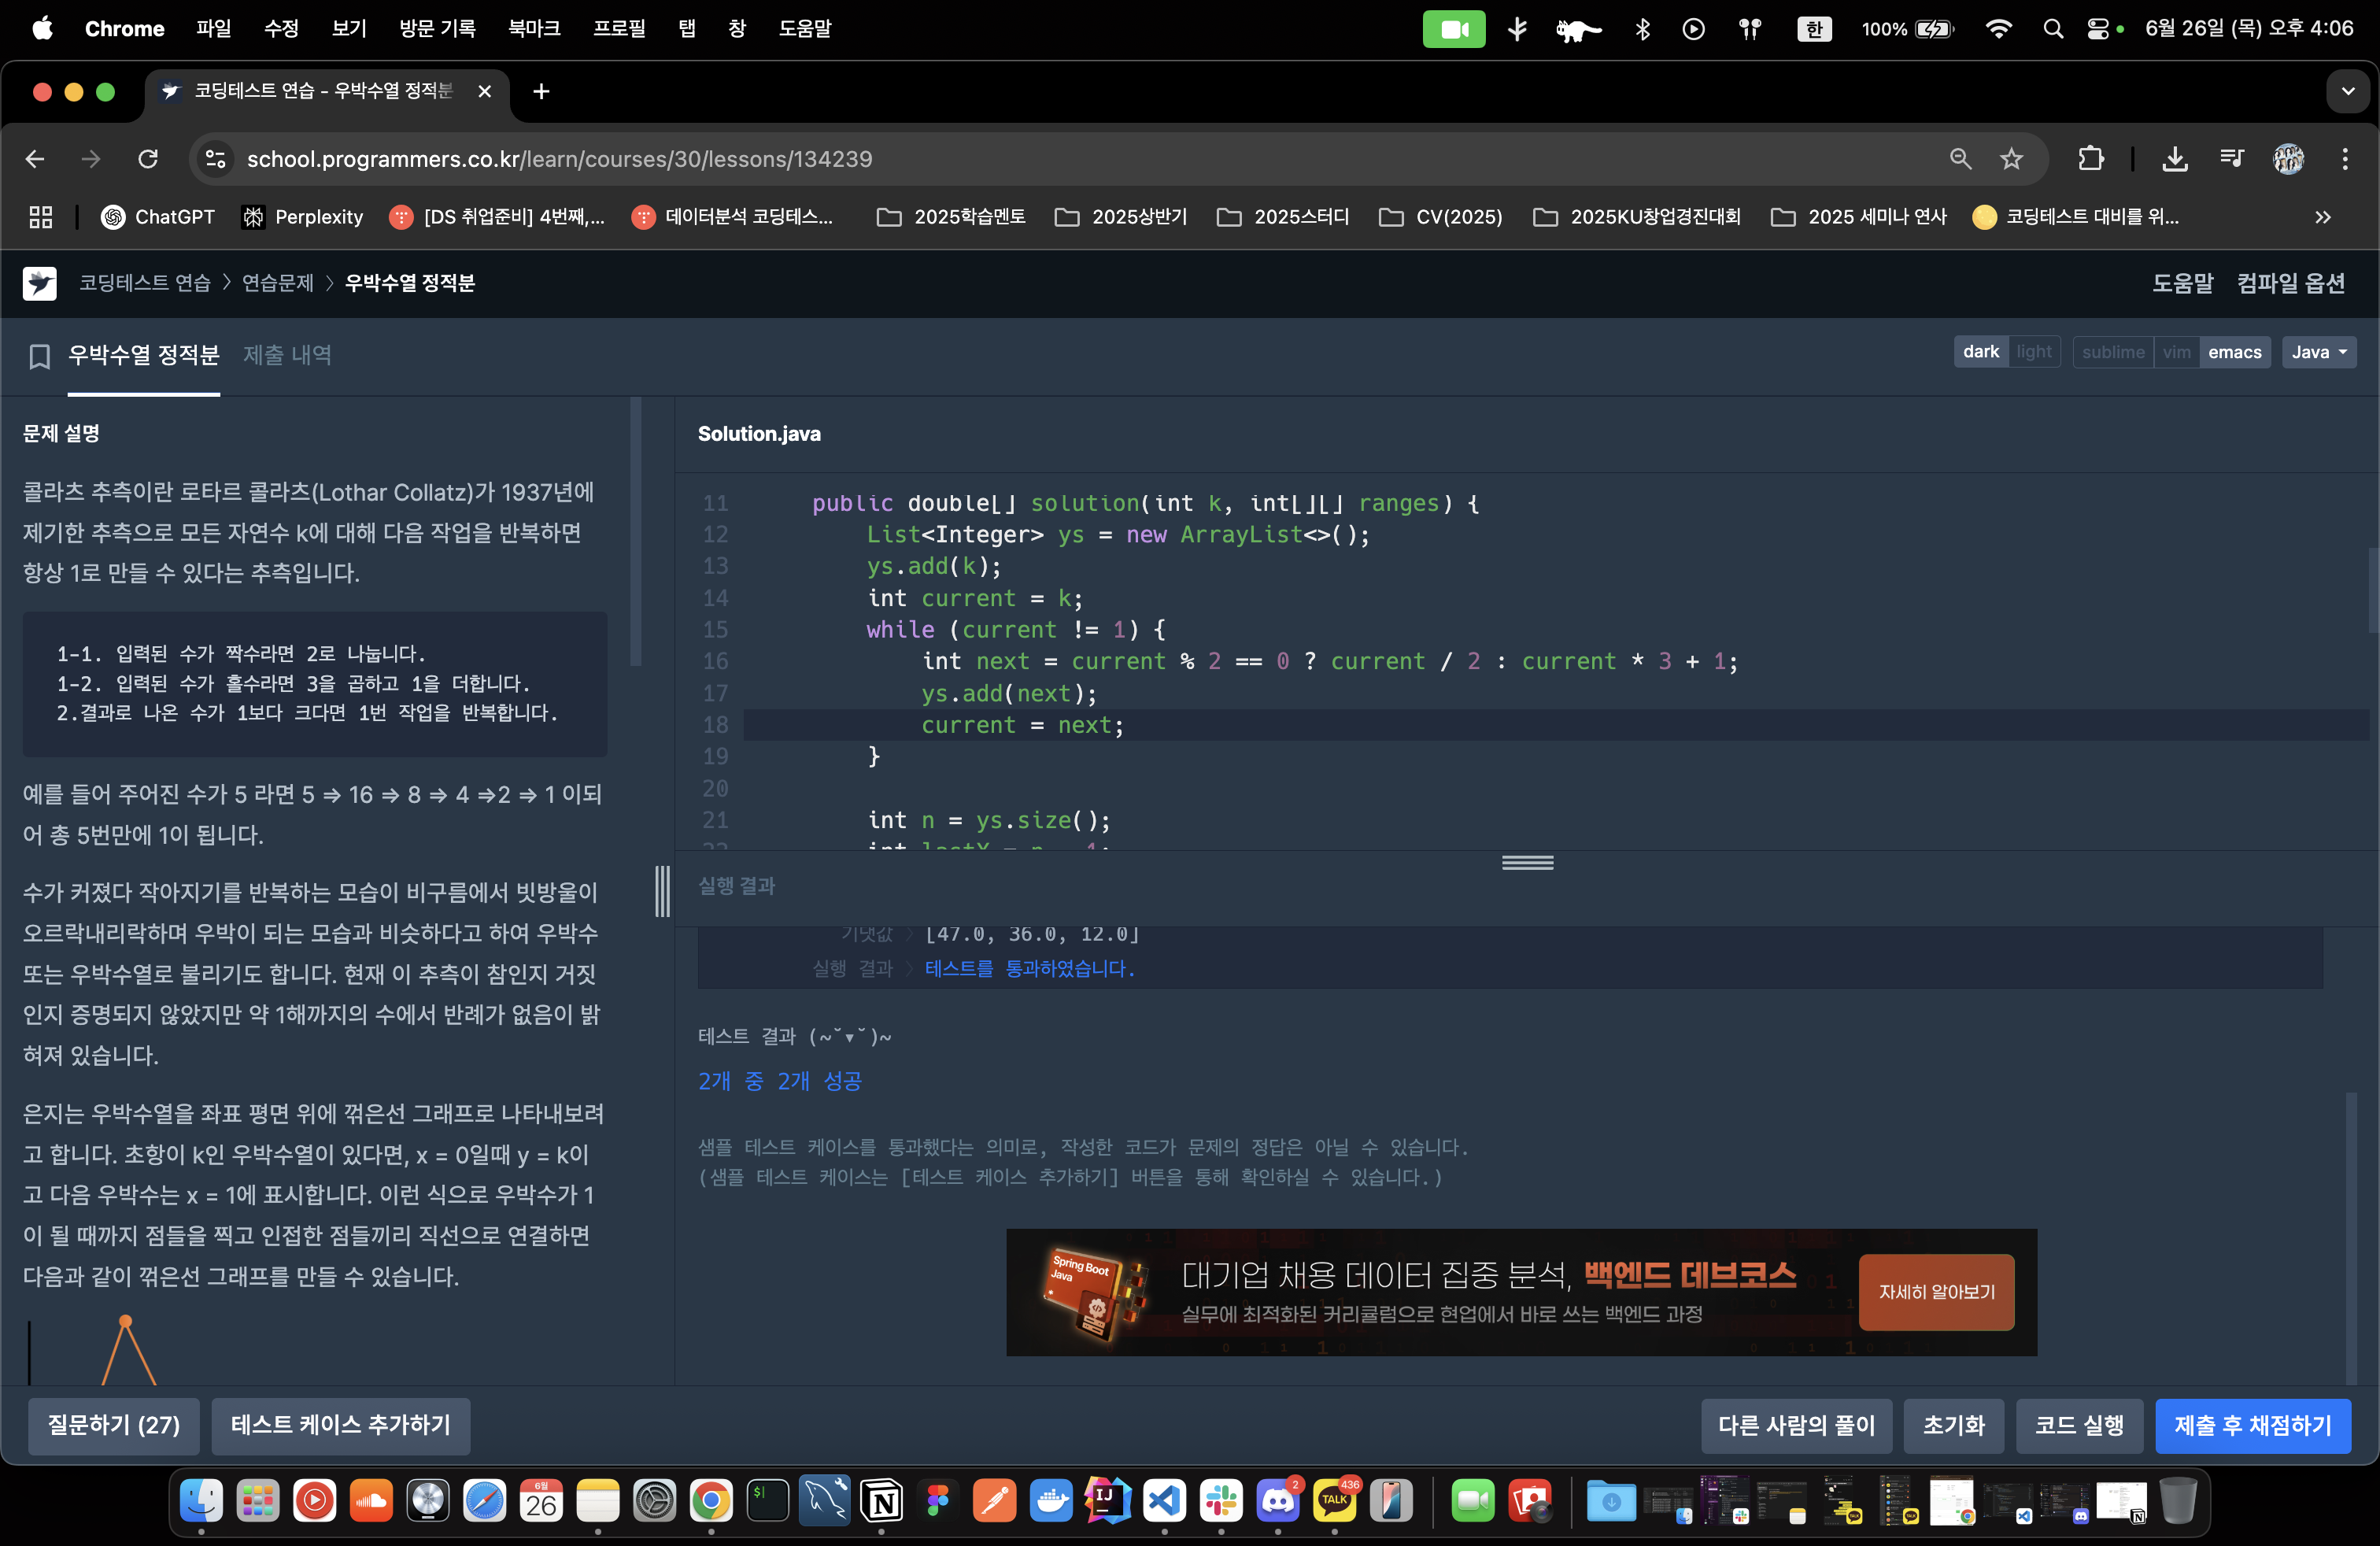Open the 2025KU창업경진대회 bookmark folder
Viewport: 2380px width, 1546px height.
(1637, 217)
